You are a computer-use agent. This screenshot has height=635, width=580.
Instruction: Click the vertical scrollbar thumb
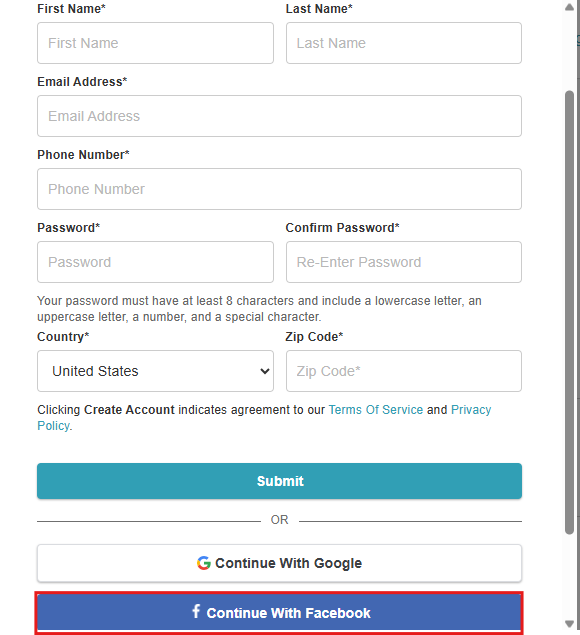[569, 312]
